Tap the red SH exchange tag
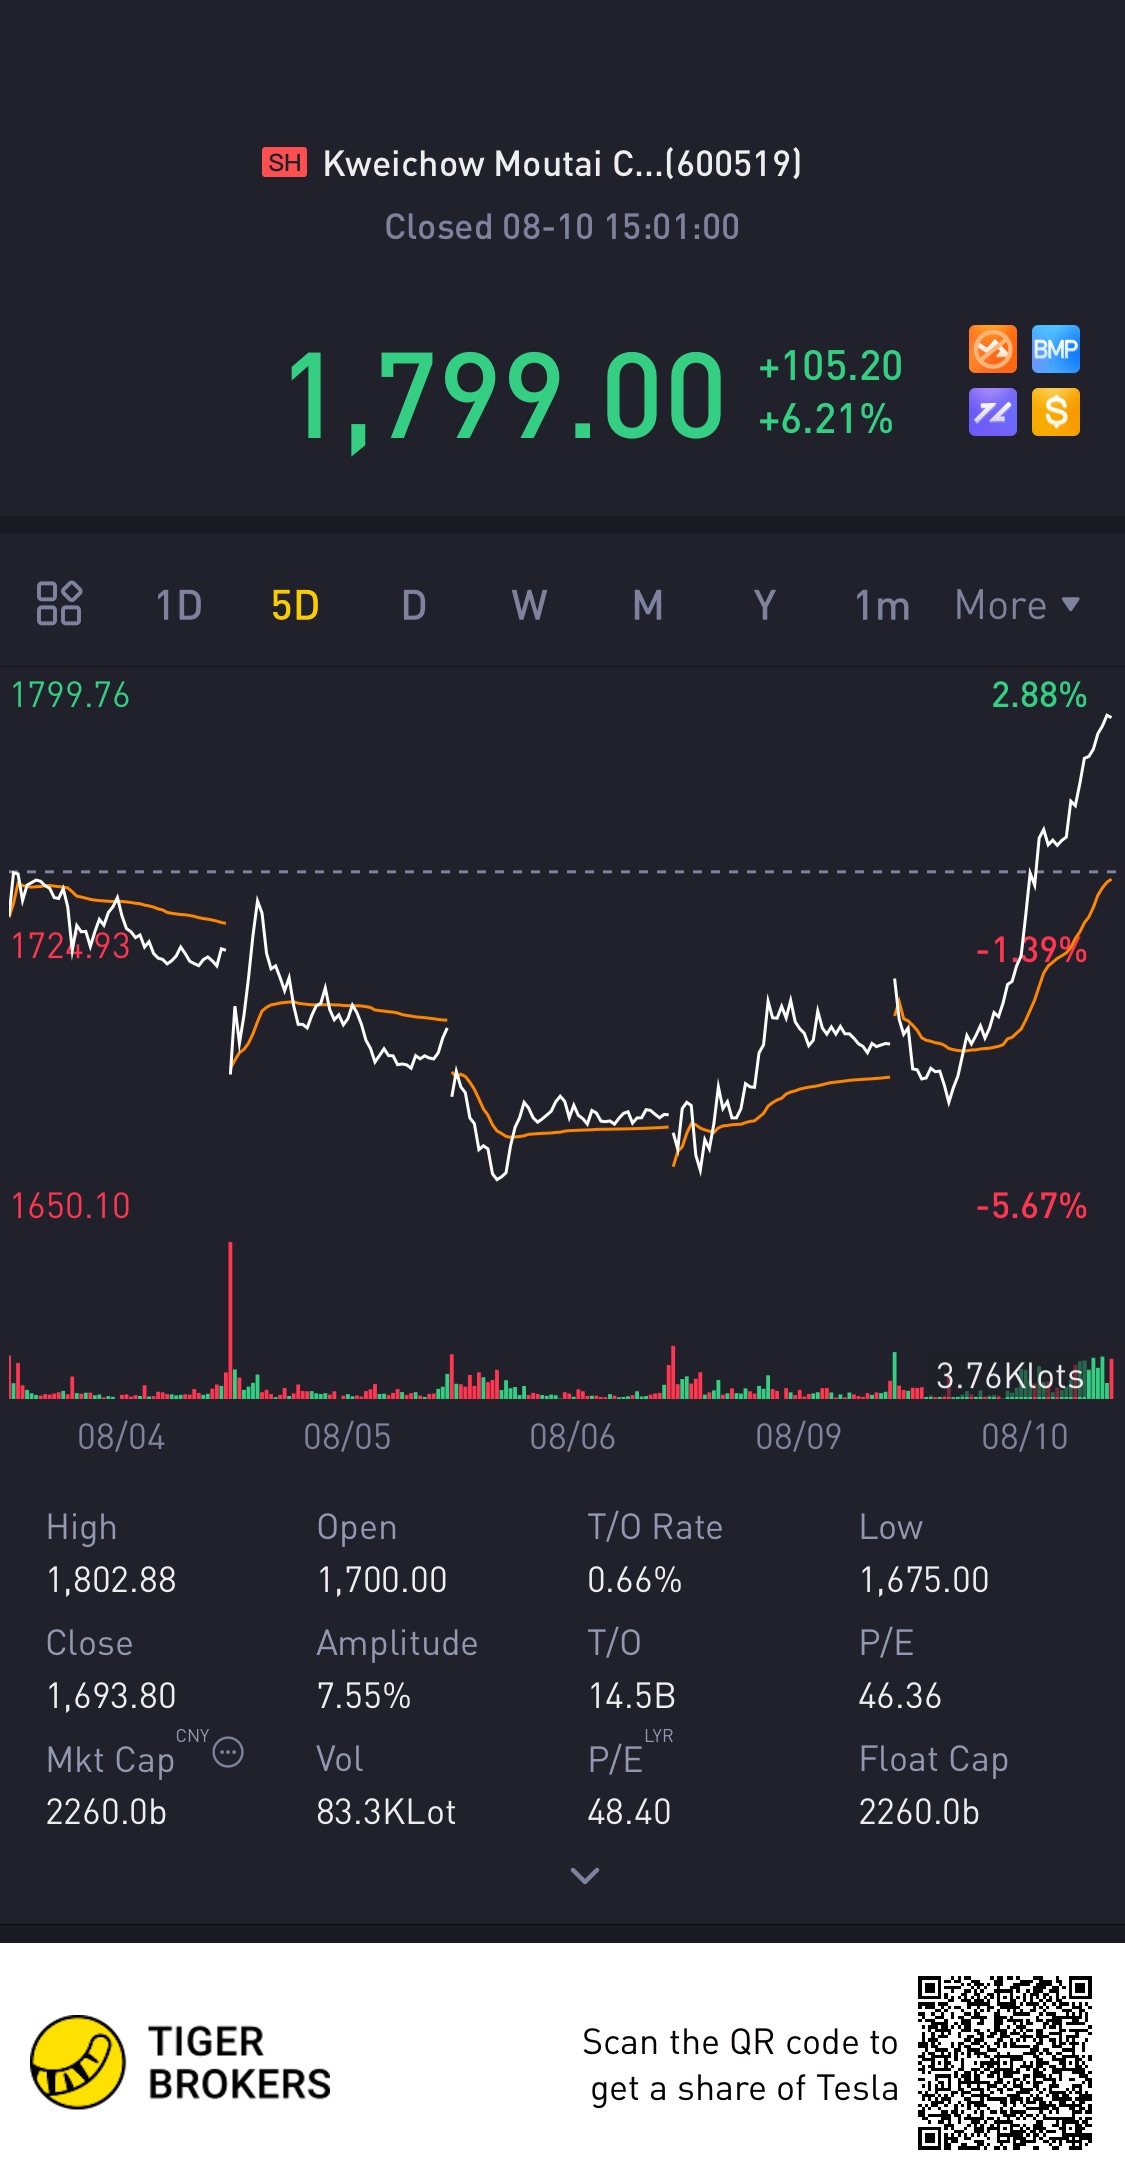 285,162
